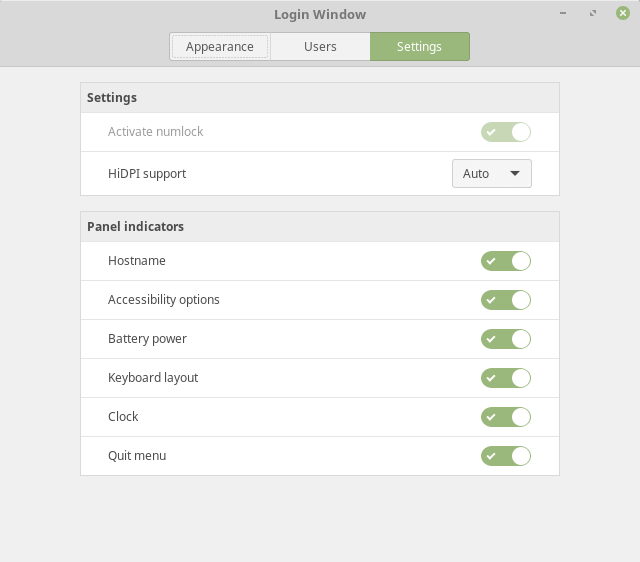Switch off the Clock indicator toggle
Viewport: 640px width, 562px height.
[x=505, y=417]
